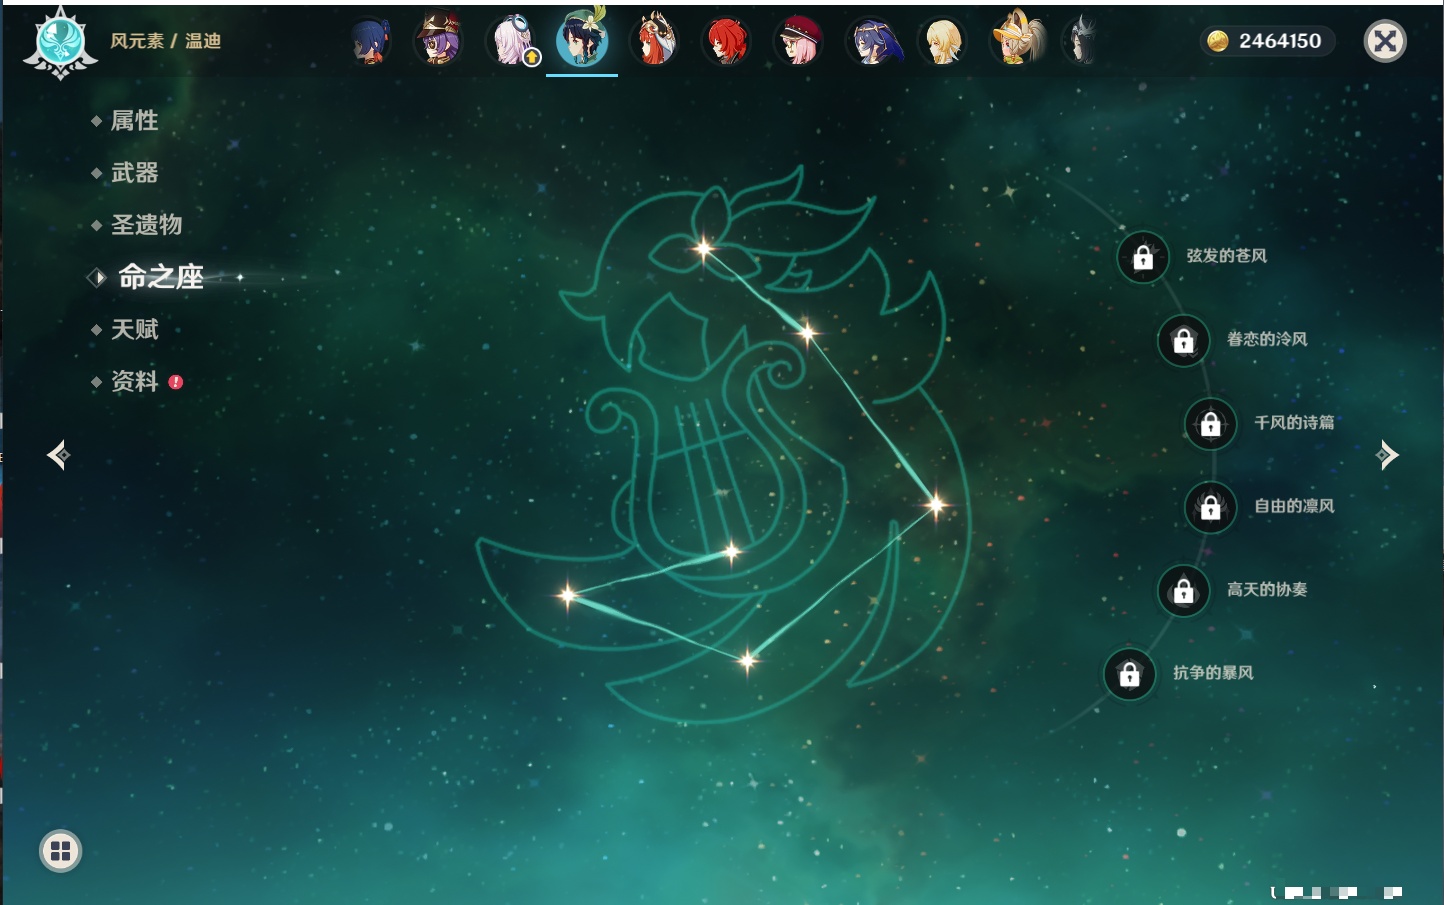Open 资料 profile with red alert
This screenshot has width=1444, height=905.
pyautogui.click(x=134, y=381)
